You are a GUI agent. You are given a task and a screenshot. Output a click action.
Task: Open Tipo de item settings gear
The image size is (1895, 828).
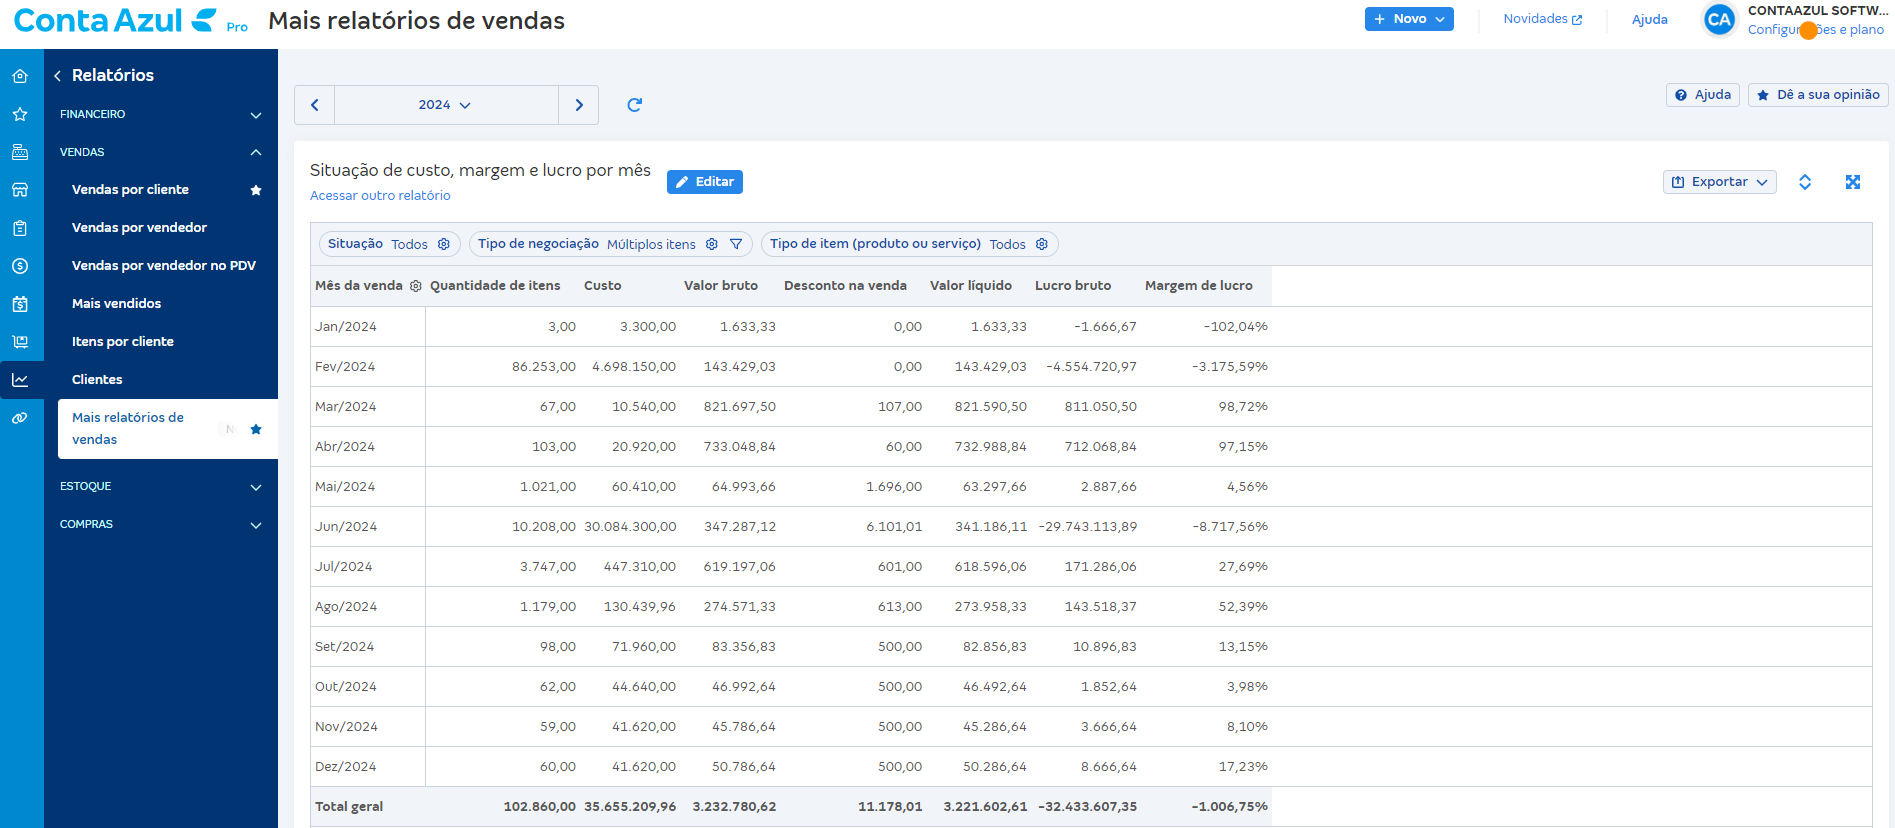coord(1042,244)
